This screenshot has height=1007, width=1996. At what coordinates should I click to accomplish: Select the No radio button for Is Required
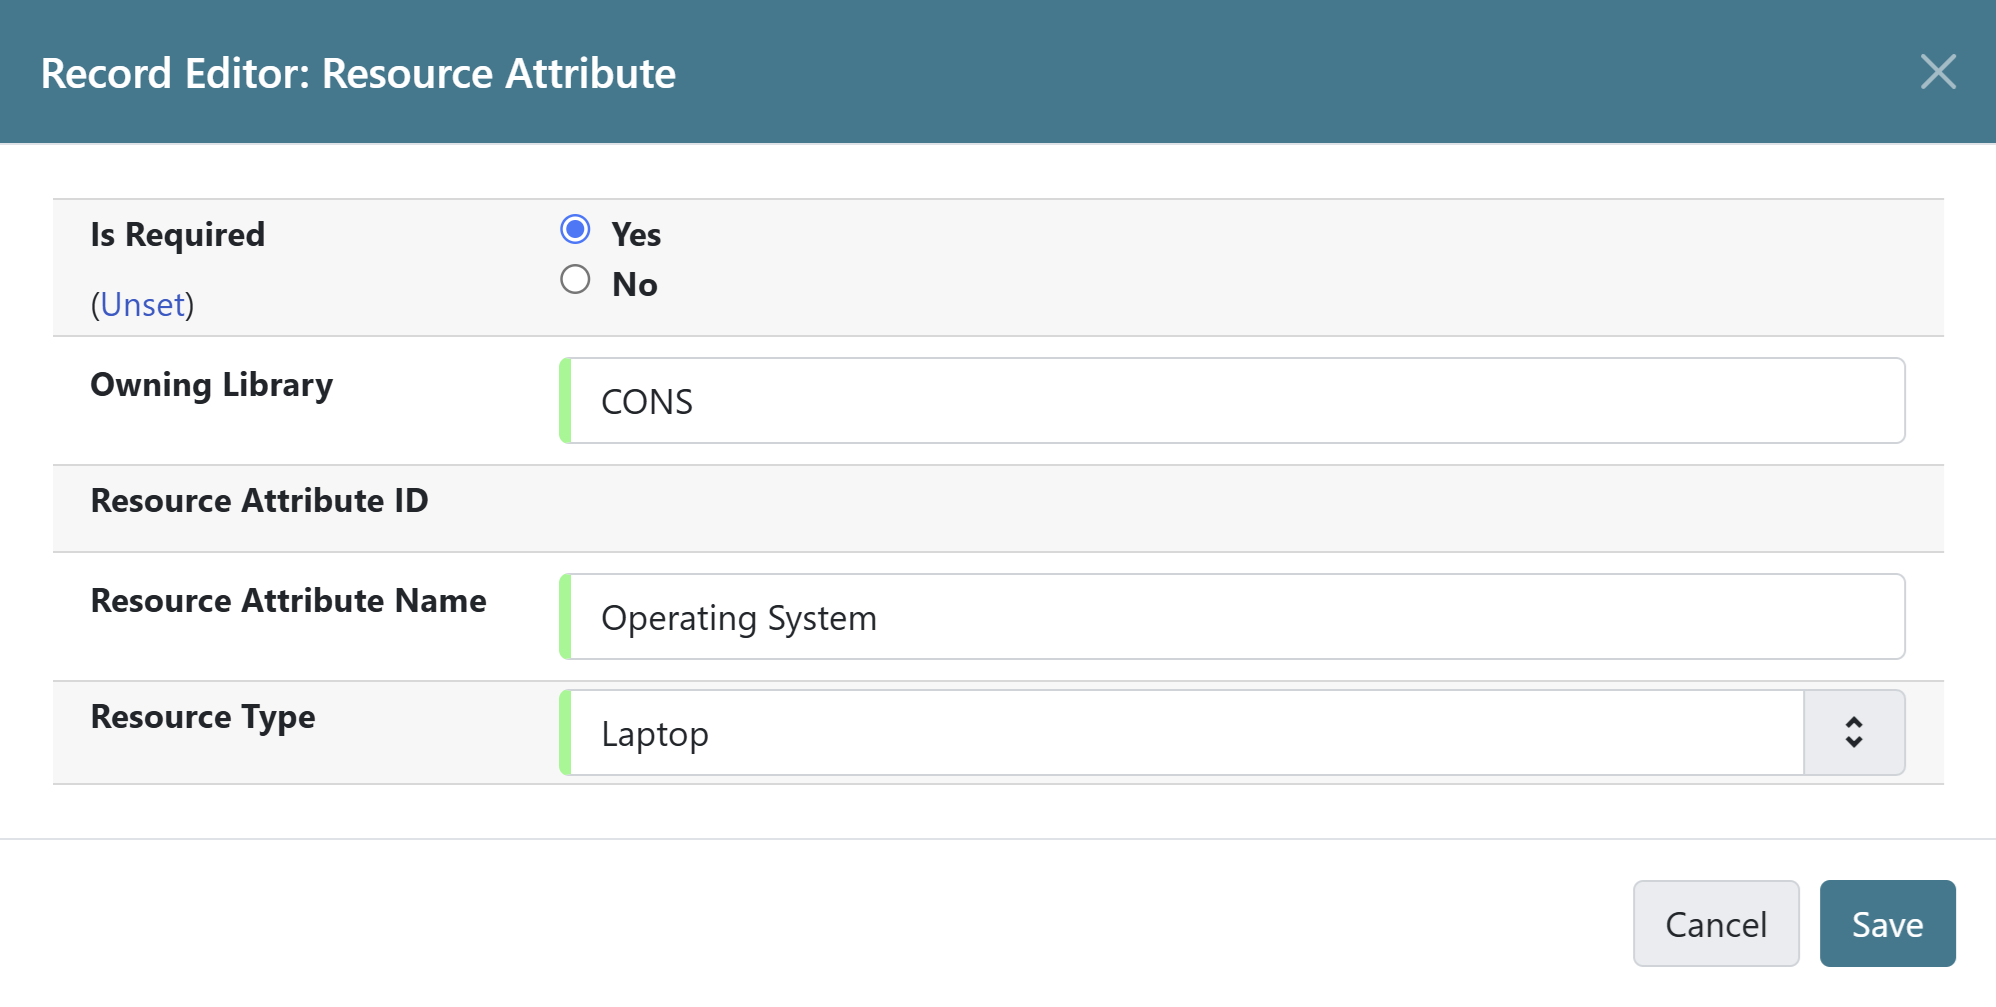tap(575, 279)
